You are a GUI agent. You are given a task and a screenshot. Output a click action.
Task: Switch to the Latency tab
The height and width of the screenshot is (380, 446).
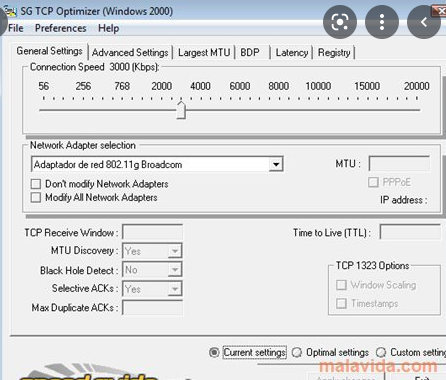point(292,53)
